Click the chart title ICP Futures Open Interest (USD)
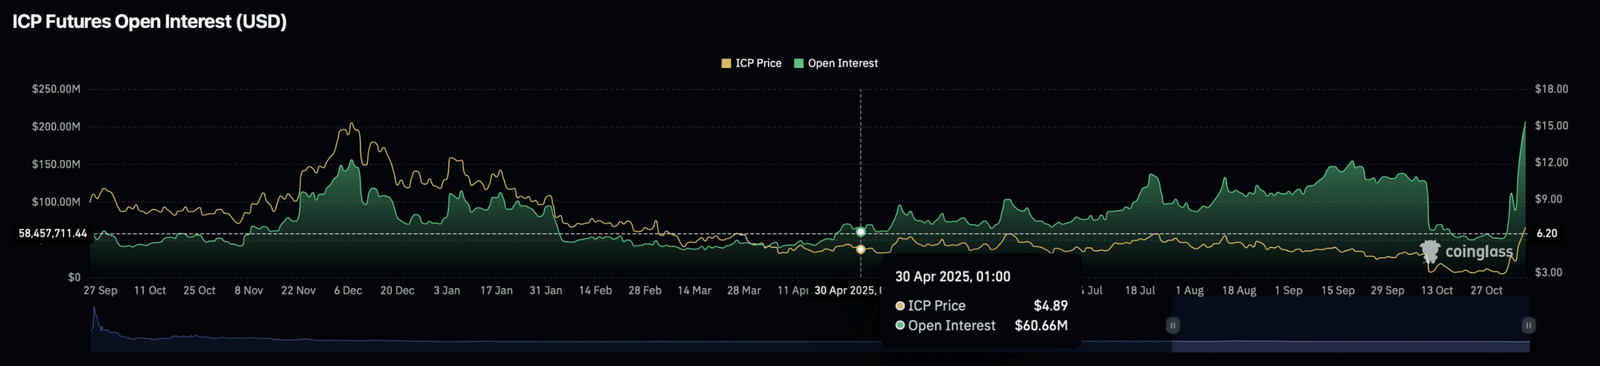The width and height of the screenshot is (1600, 366). click(x=149, y=21)
